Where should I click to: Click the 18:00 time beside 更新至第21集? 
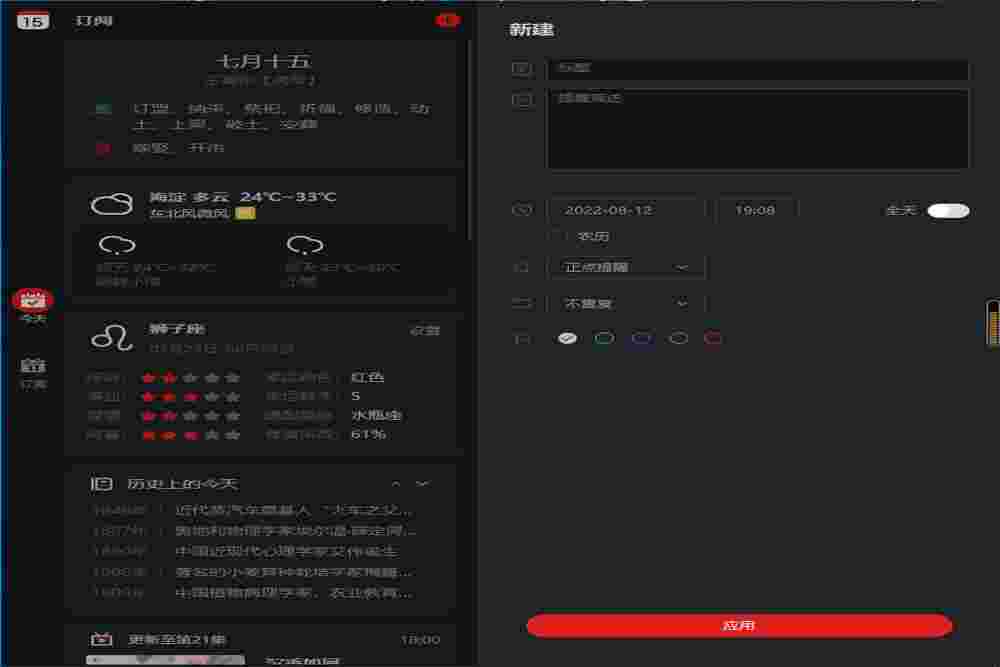420,639
